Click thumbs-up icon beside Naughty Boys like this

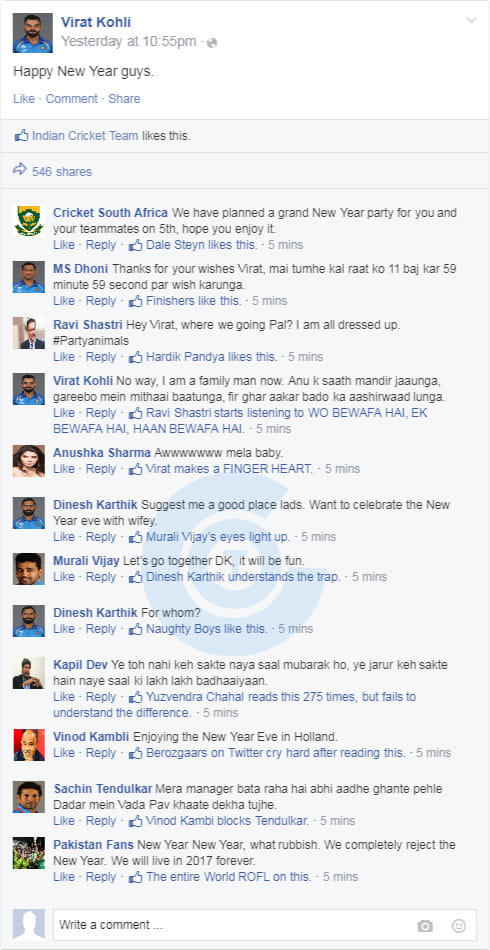[136, 629]
